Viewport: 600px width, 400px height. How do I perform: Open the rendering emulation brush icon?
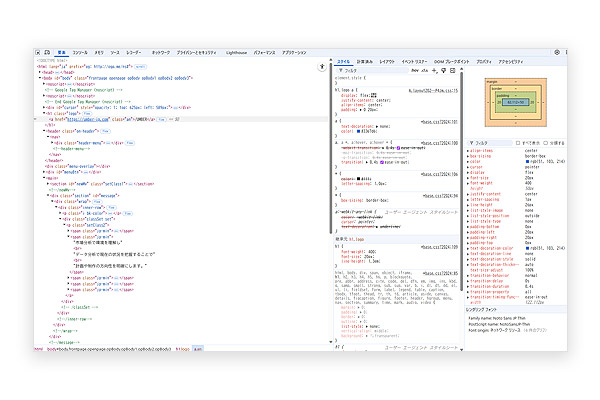[x=443, y=70]
